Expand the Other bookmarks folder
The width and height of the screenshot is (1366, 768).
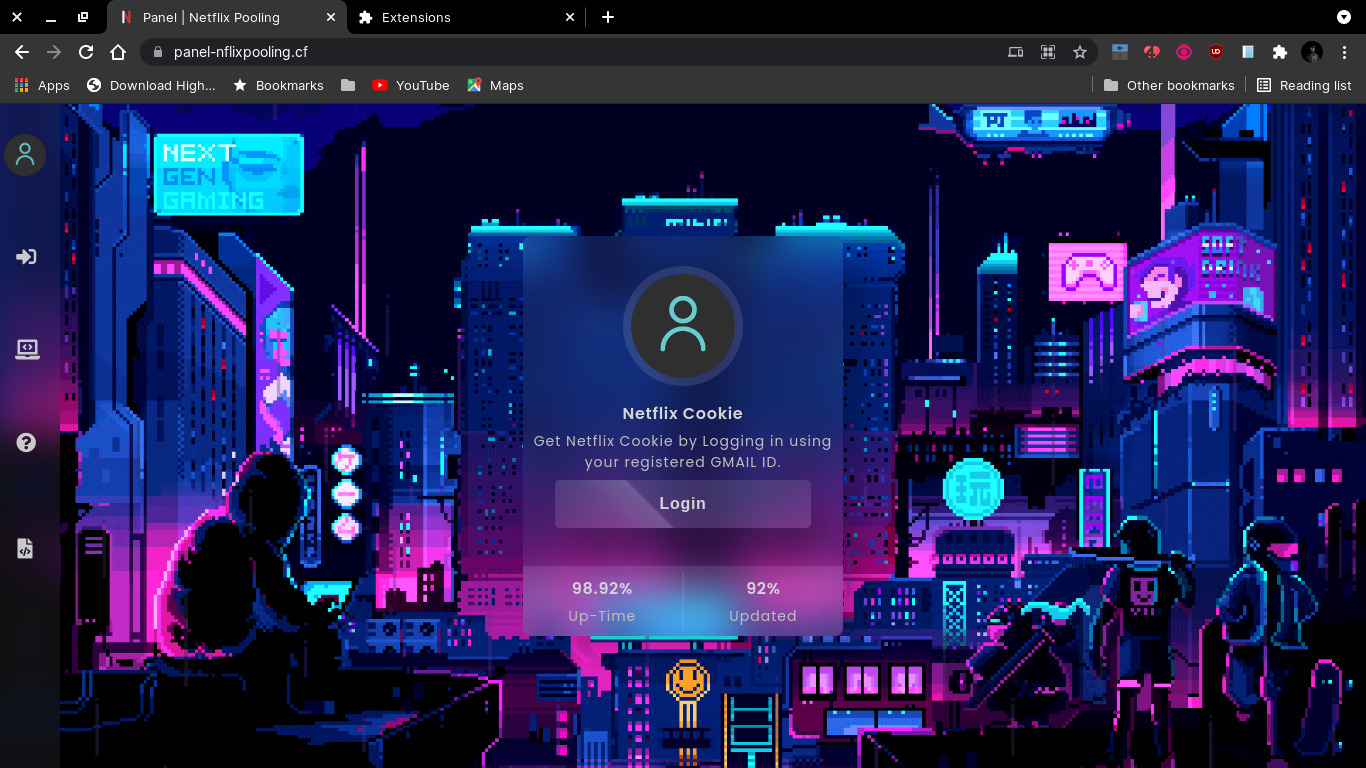coord(1169,85)
